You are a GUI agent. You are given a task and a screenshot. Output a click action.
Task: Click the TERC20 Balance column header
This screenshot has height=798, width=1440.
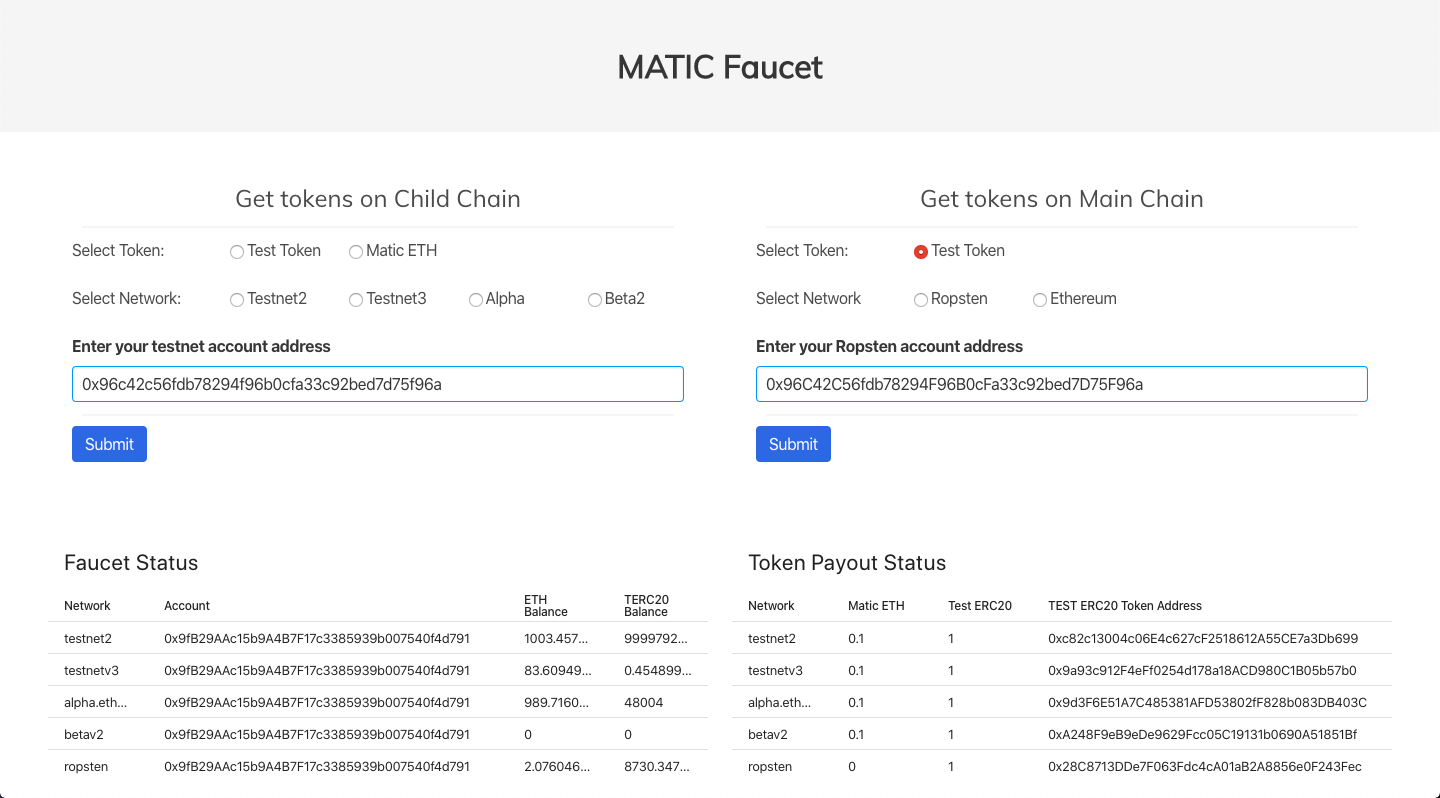(646, 606)
